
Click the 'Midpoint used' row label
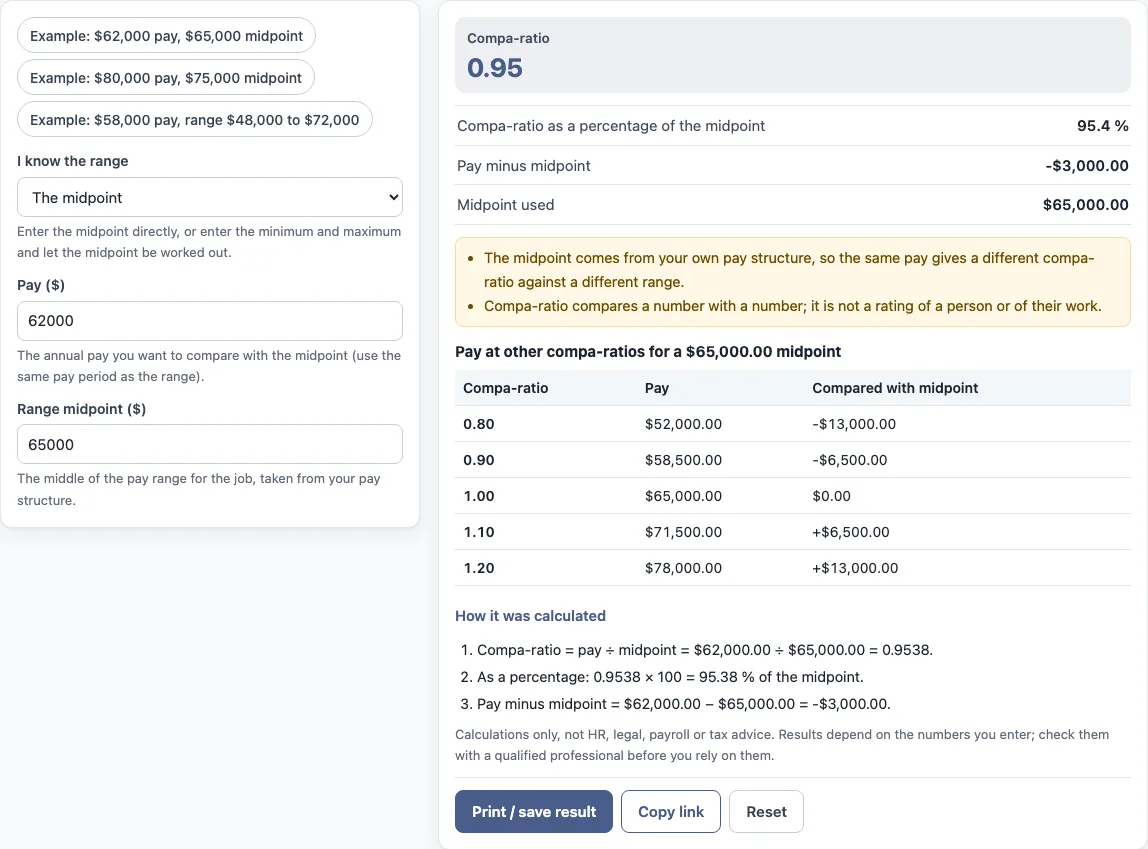click(x=505, y=205)
